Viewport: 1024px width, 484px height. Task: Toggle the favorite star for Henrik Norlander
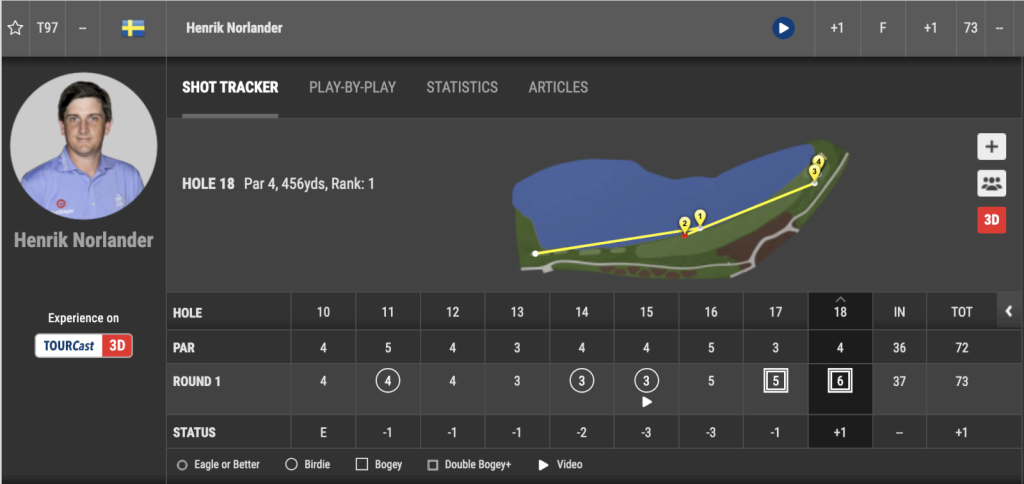tap(15, 28)
